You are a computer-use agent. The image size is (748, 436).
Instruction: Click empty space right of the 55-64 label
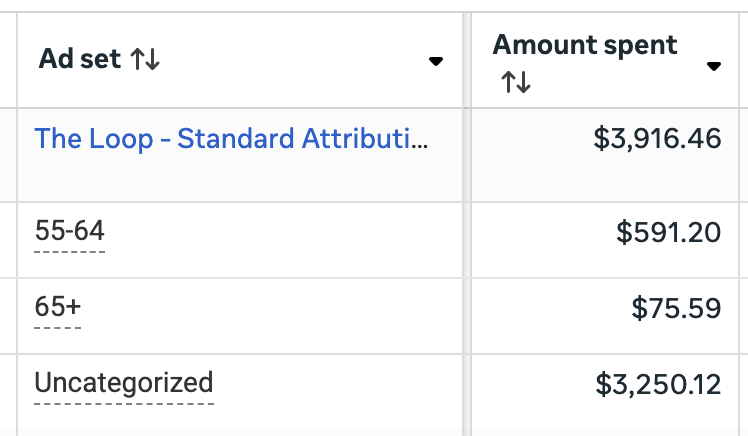click(x=280, y=232)
